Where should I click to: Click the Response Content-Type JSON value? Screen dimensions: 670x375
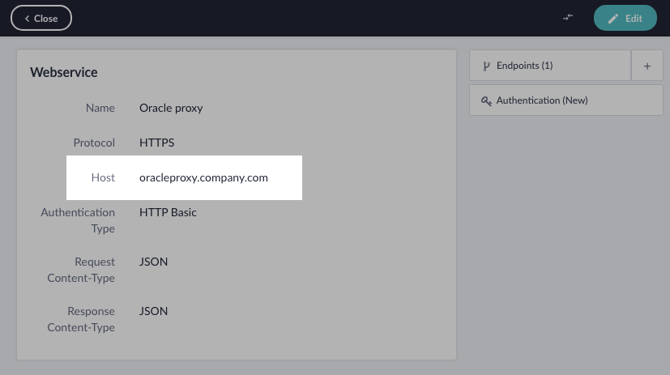(x=153, y=311)
